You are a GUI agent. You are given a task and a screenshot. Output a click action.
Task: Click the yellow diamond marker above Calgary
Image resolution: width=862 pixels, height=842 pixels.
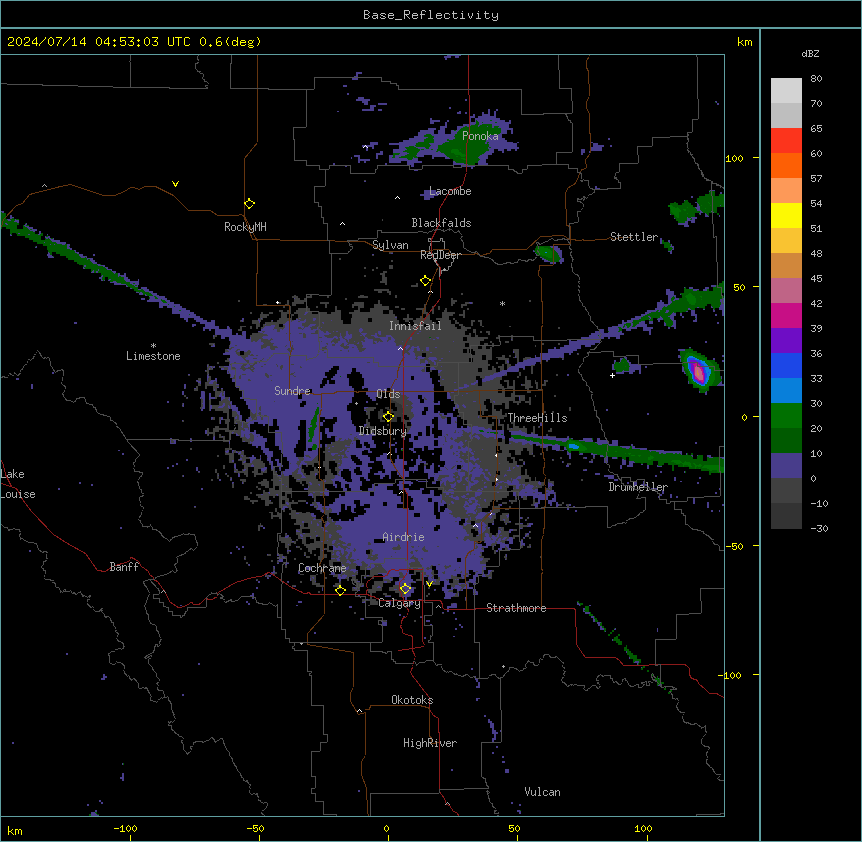405,589
